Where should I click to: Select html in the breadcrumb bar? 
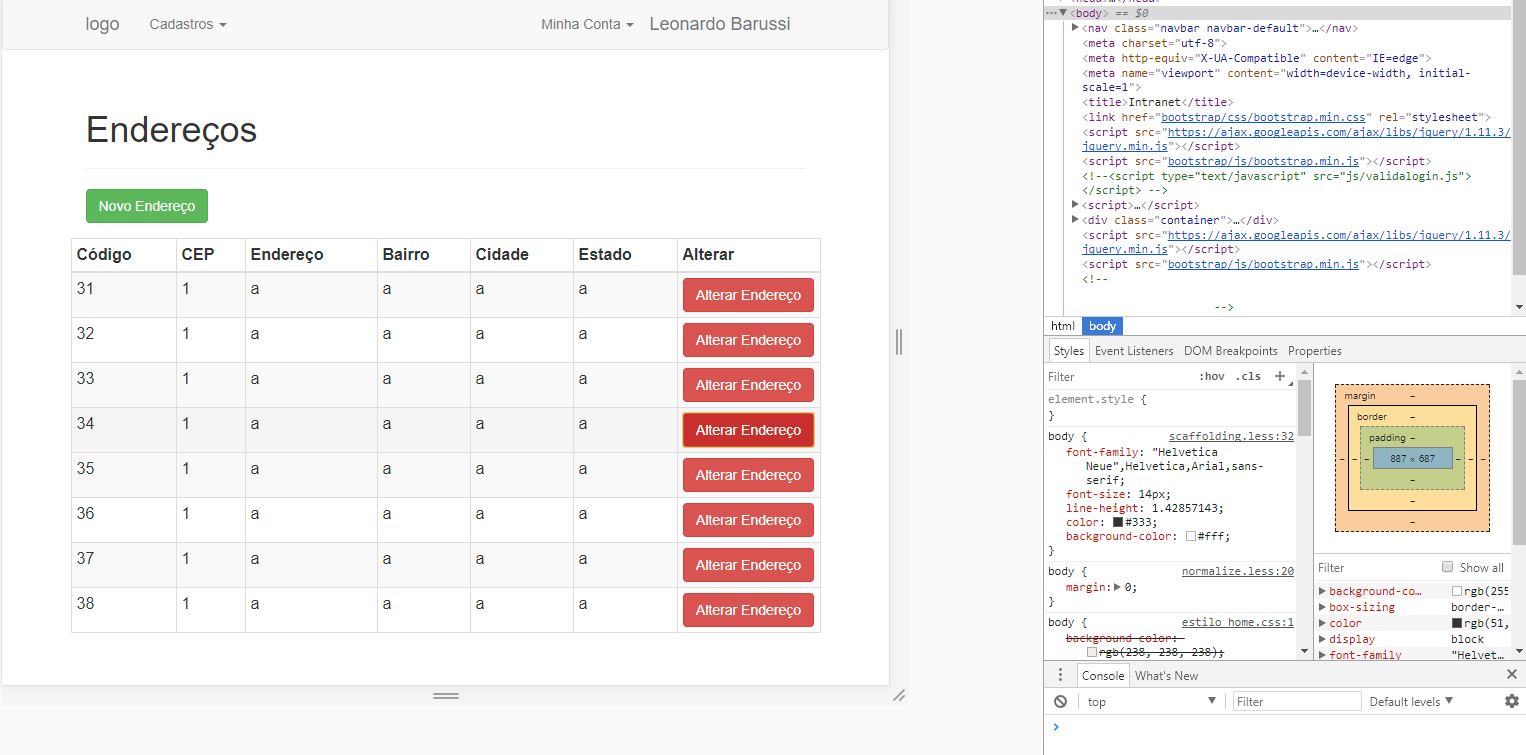point(1063,326)
